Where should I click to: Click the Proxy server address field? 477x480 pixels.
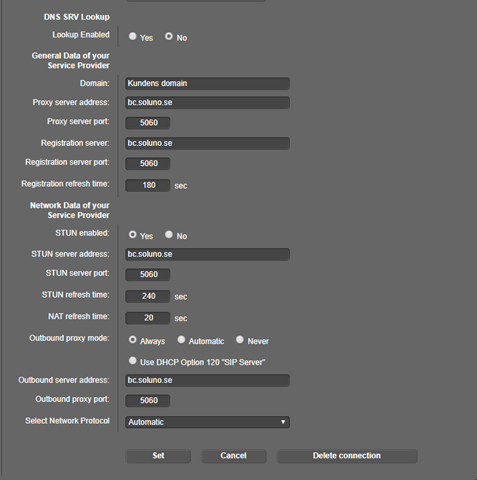pos(207,102)
